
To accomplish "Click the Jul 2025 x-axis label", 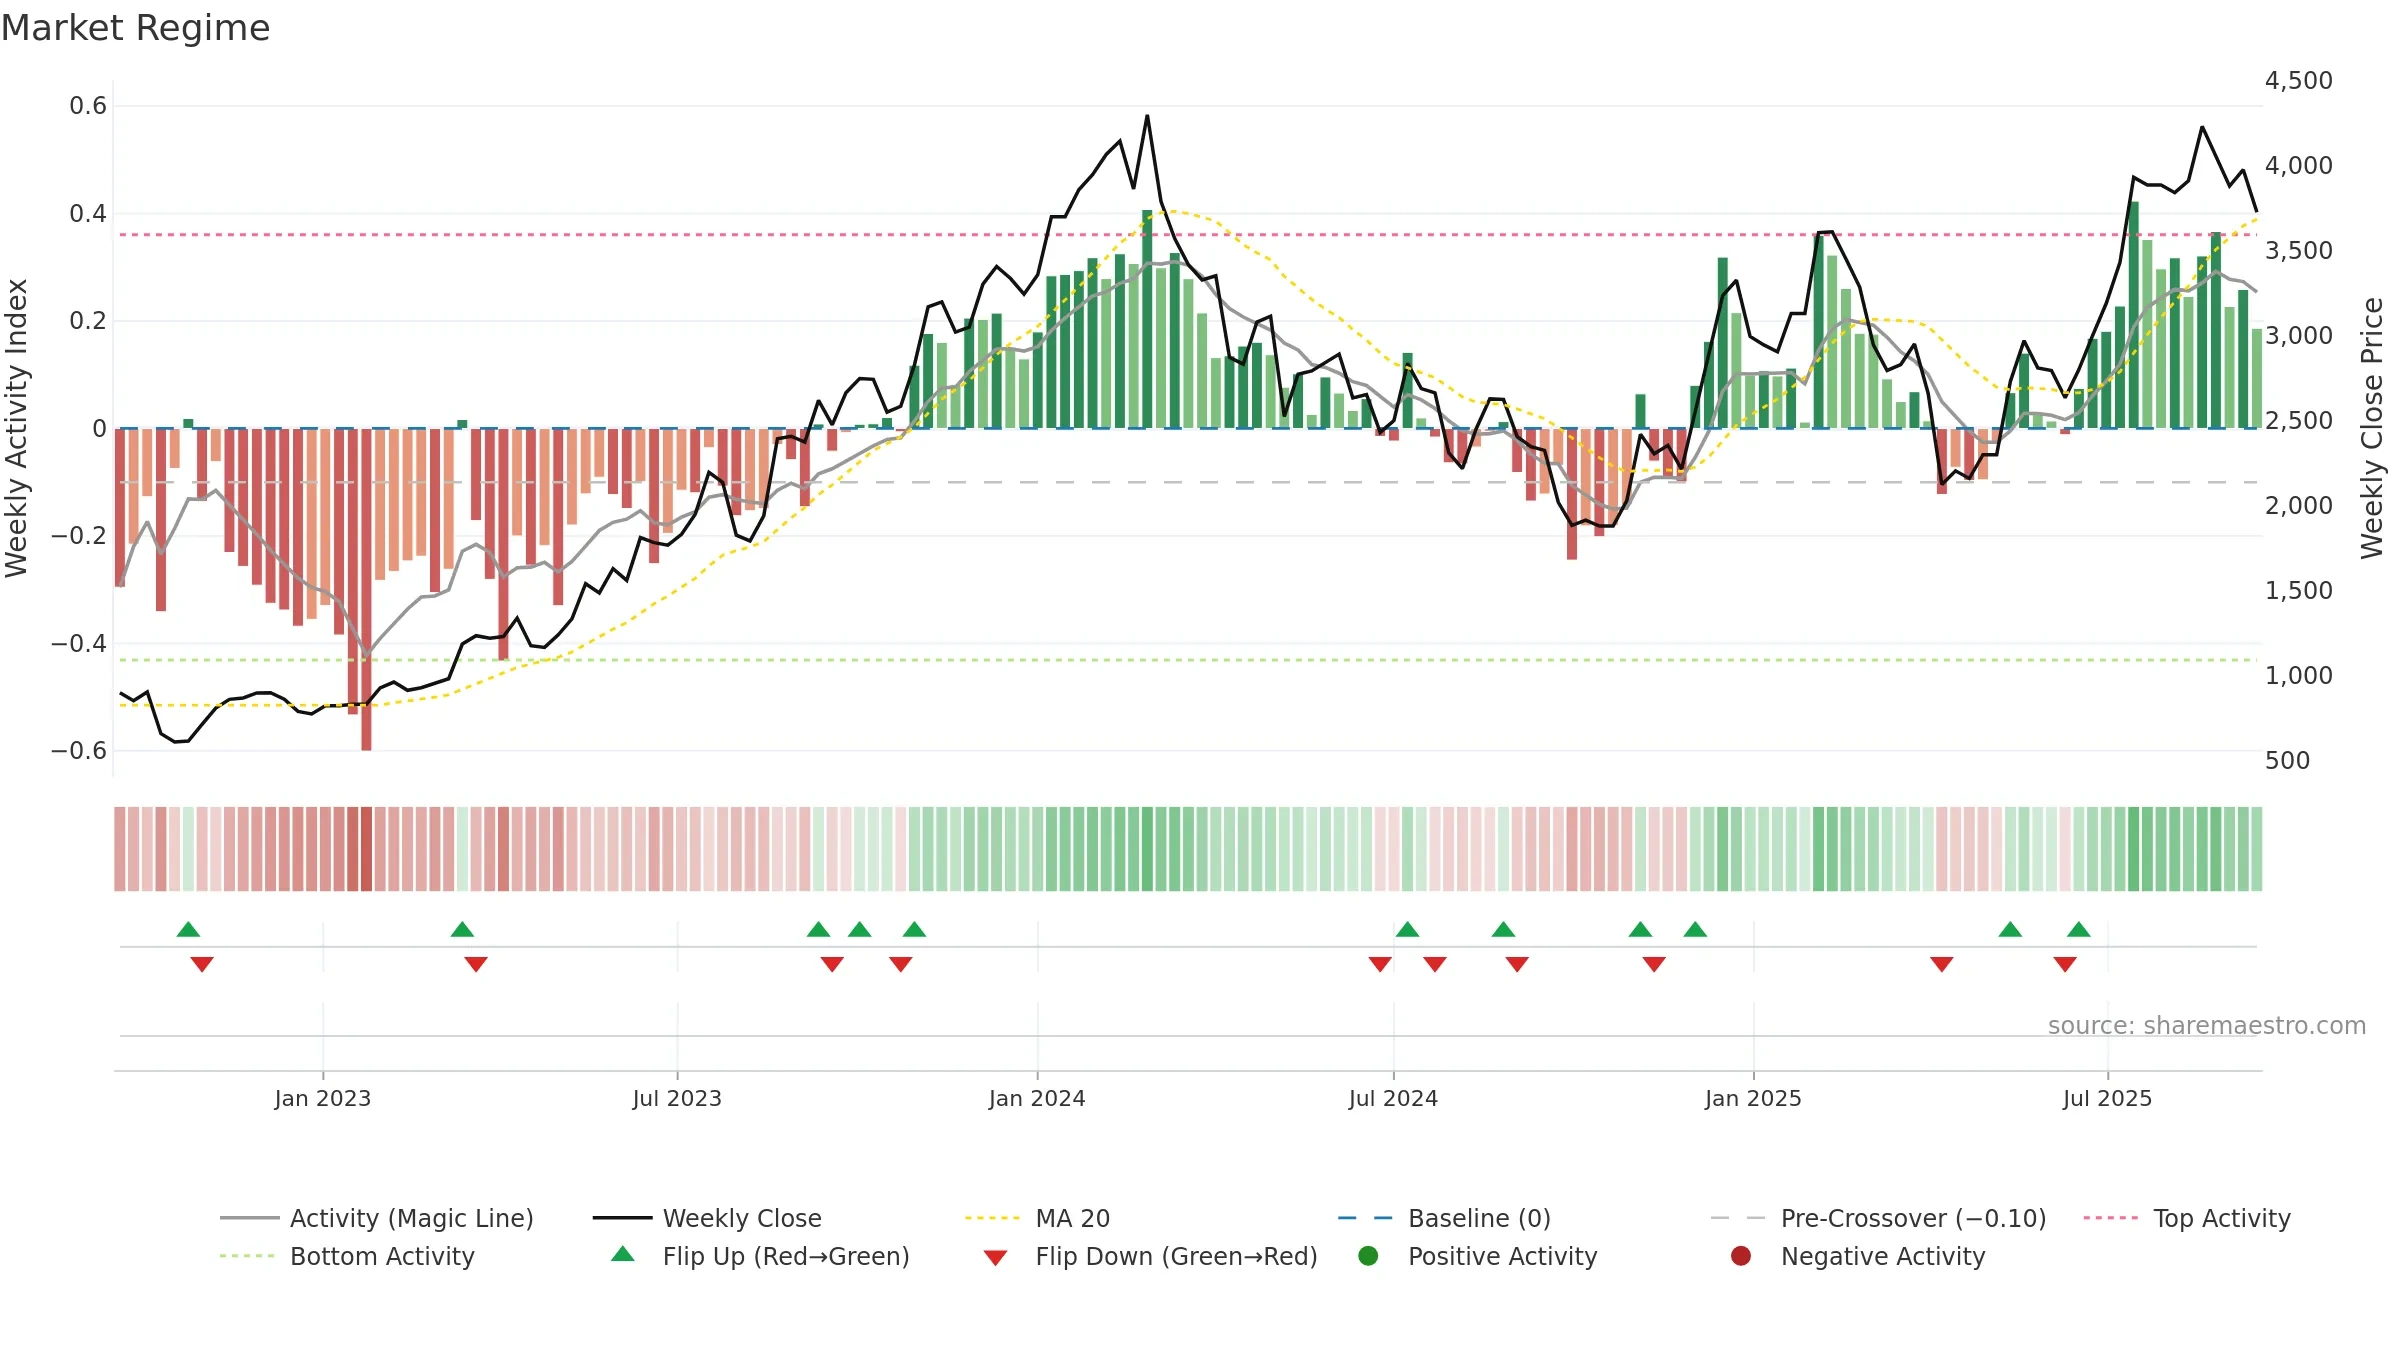I will (x=2107, y=1098).
